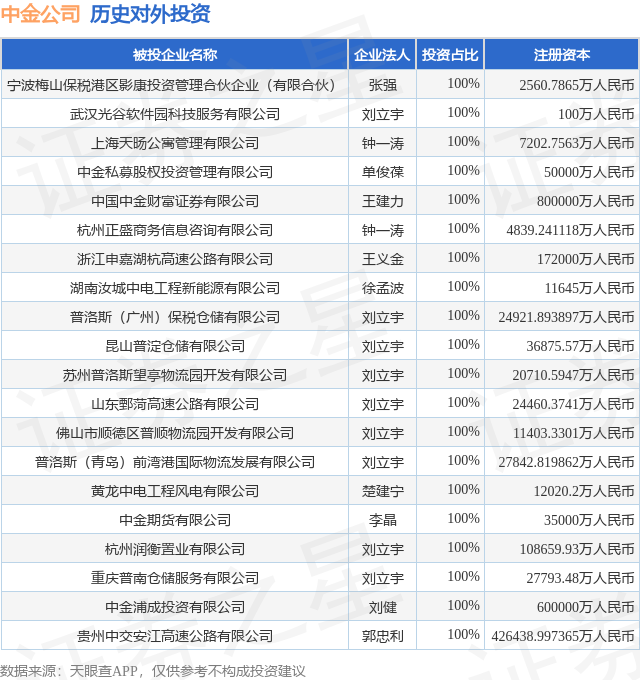
Task: Select 山东鄄菏高速公路有限公司 cell
Action: coord(175,404)
